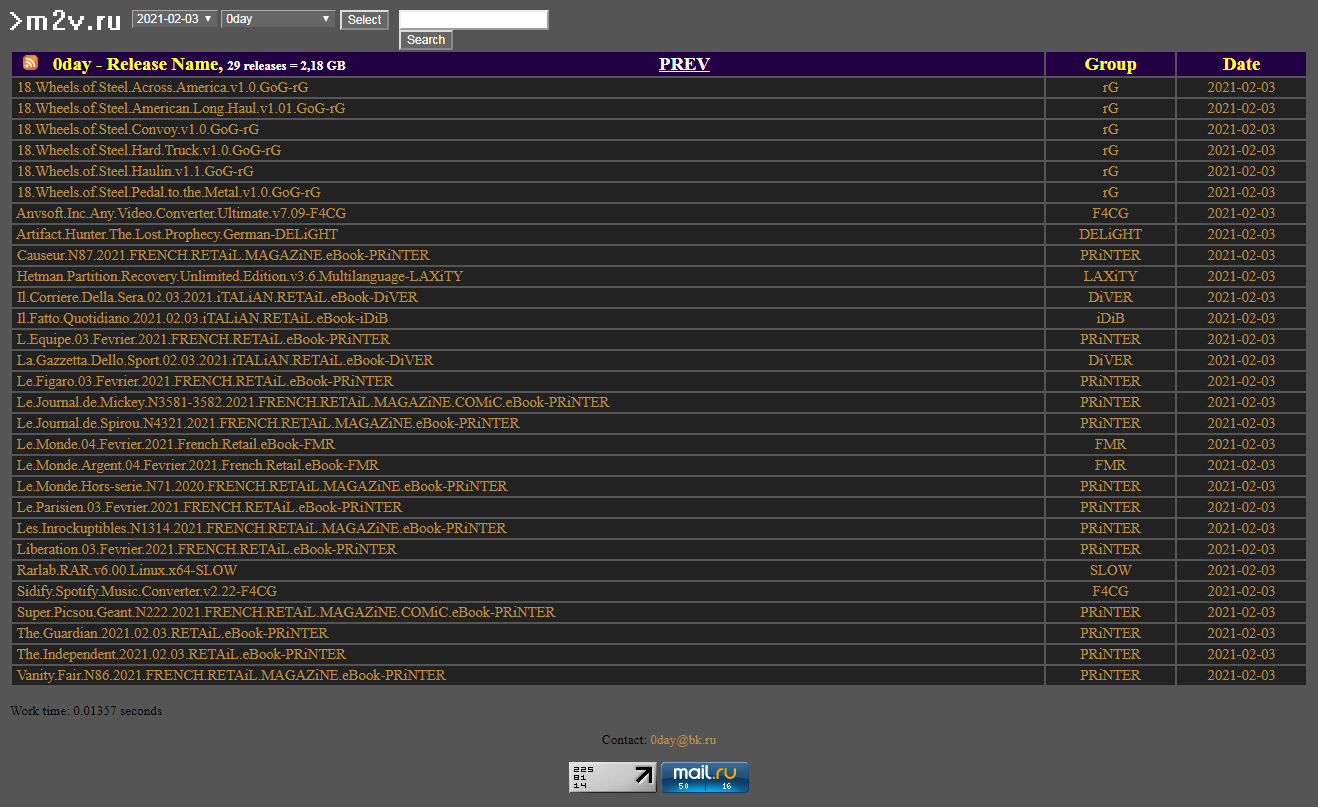The image size is (1318, 807).
Task: Open the Le.Monde.Hors-serie.N71.2020 release
Action: [x=262, y=486]
